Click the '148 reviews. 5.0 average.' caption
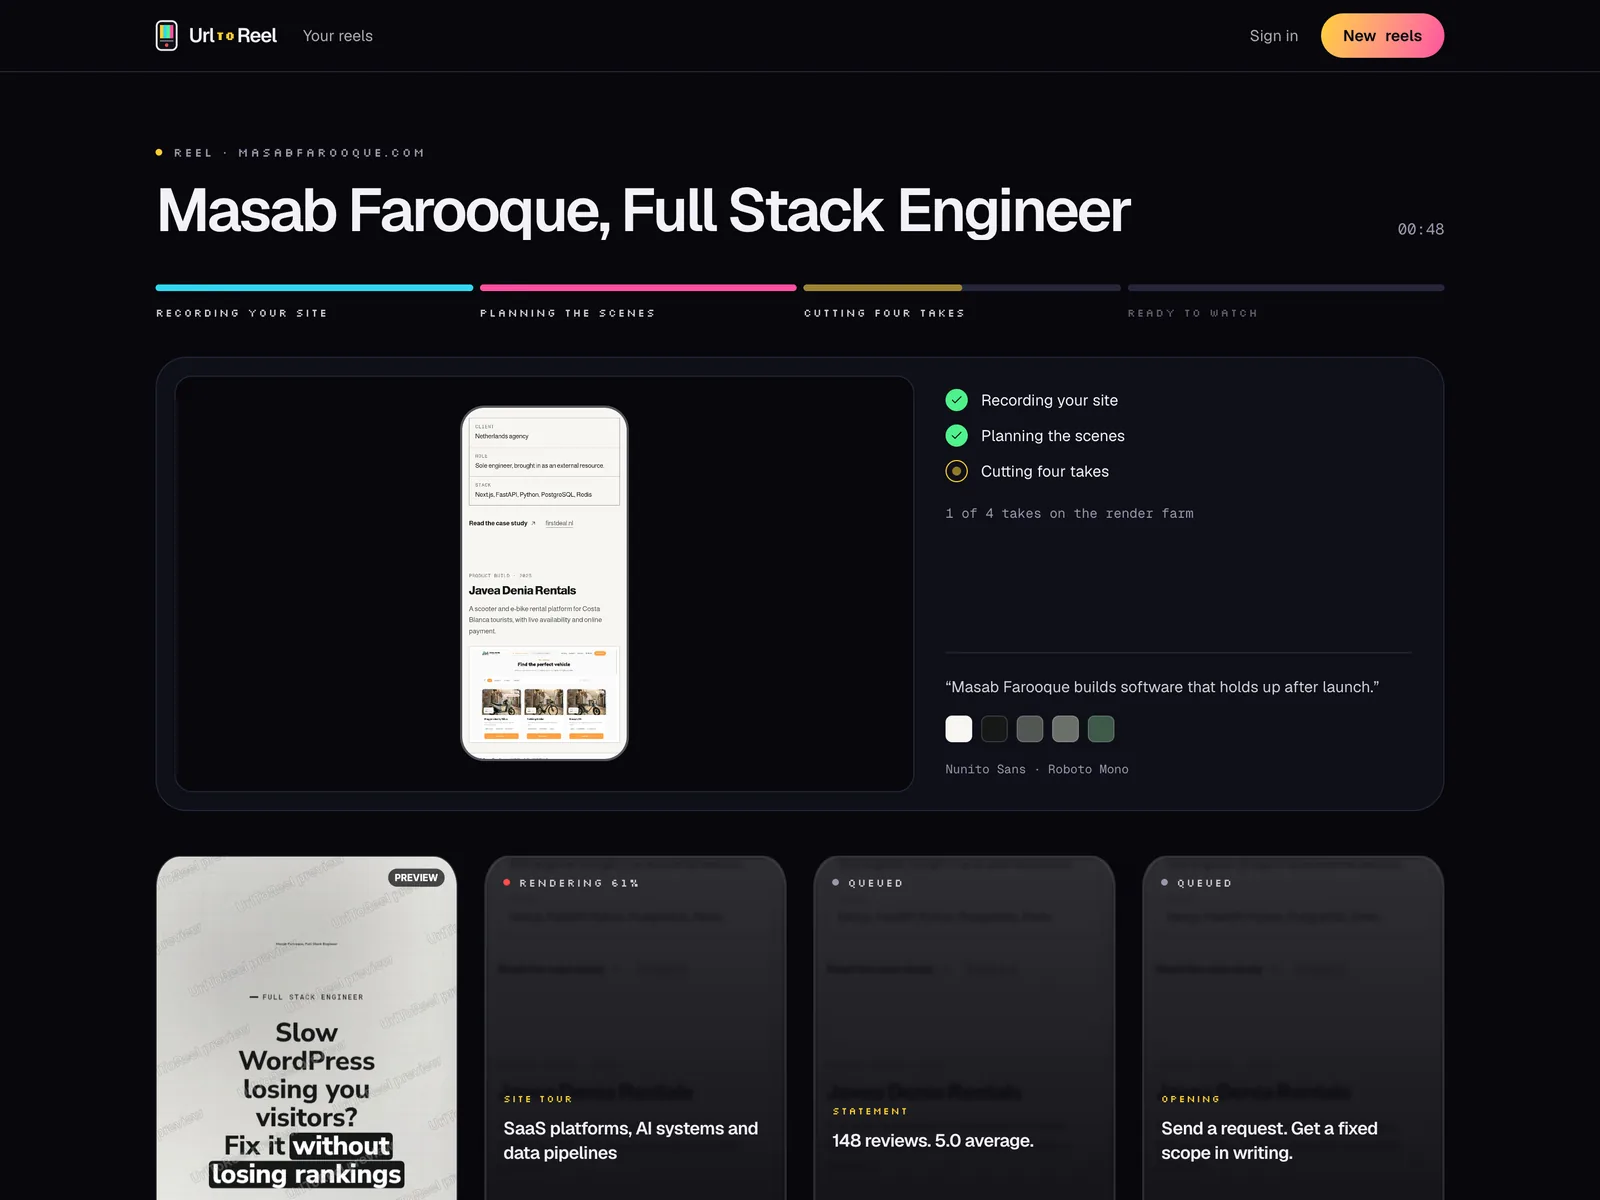1600x1200 pixels. [x=933, y=1141]
